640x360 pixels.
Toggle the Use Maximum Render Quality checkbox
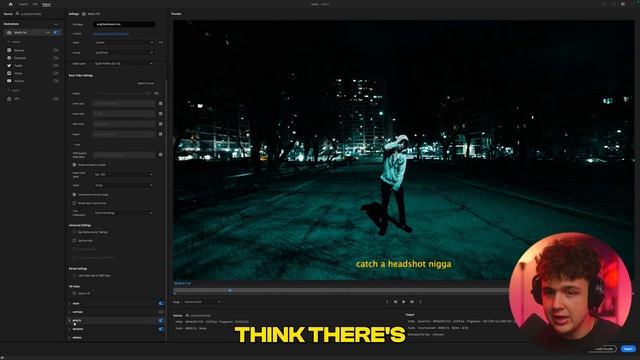pyautogui.click(x=74, y=195)
